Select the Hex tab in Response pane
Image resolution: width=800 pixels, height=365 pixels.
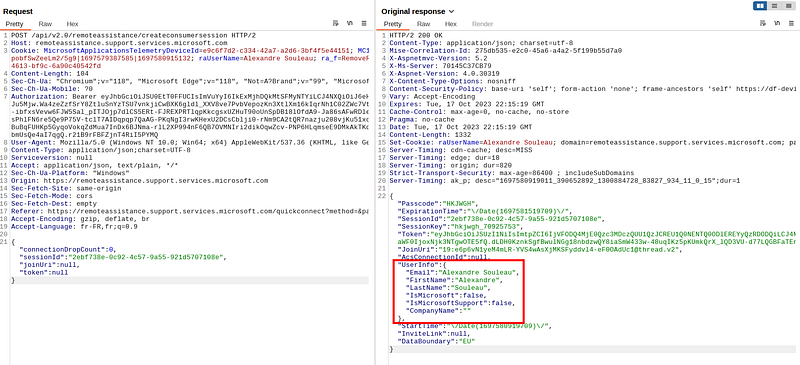[x=451, y=24]
